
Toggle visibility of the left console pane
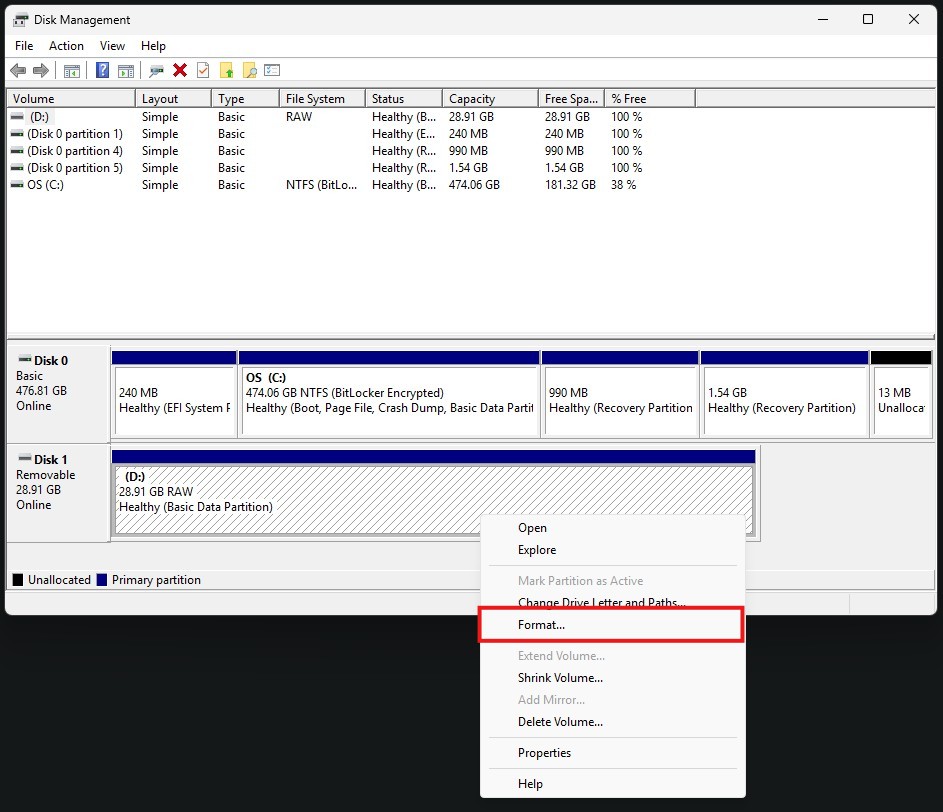point(71,70)
